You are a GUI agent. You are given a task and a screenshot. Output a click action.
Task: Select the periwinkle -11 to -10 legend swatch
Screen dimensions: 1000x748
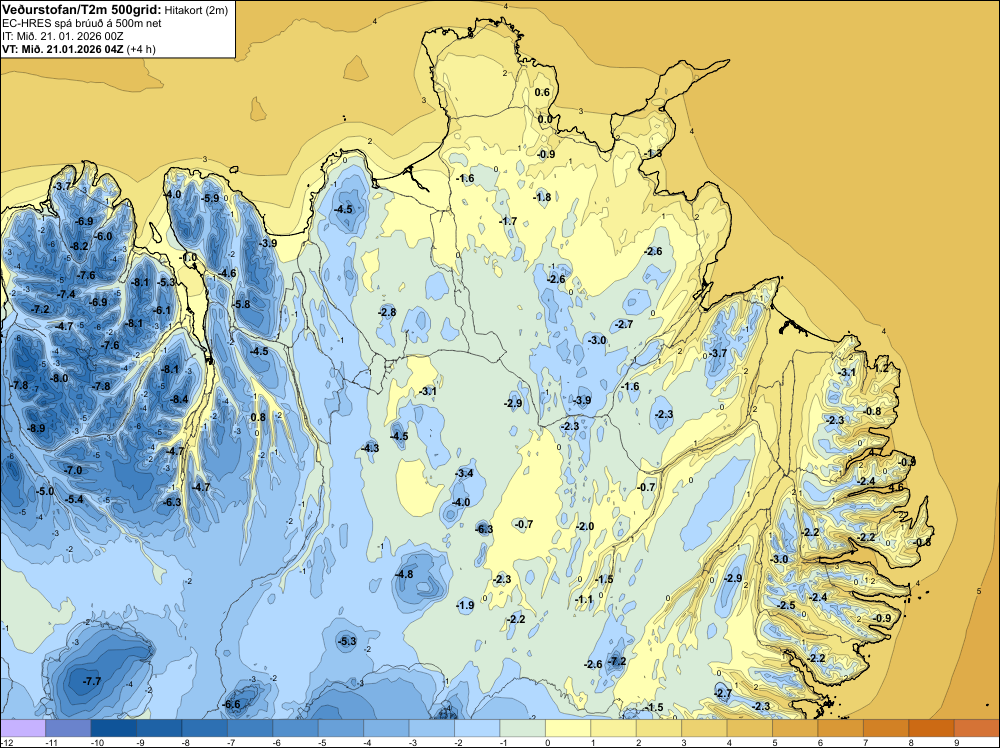(x=68, y=728)
